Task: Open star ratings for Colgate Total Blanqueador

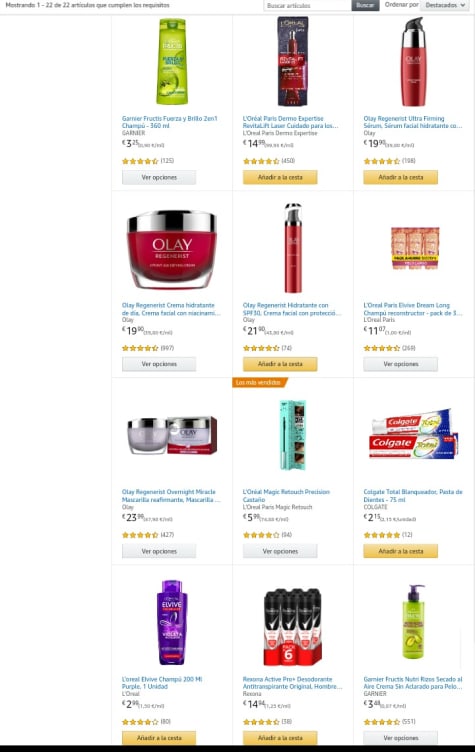Action: pos(382,535)
